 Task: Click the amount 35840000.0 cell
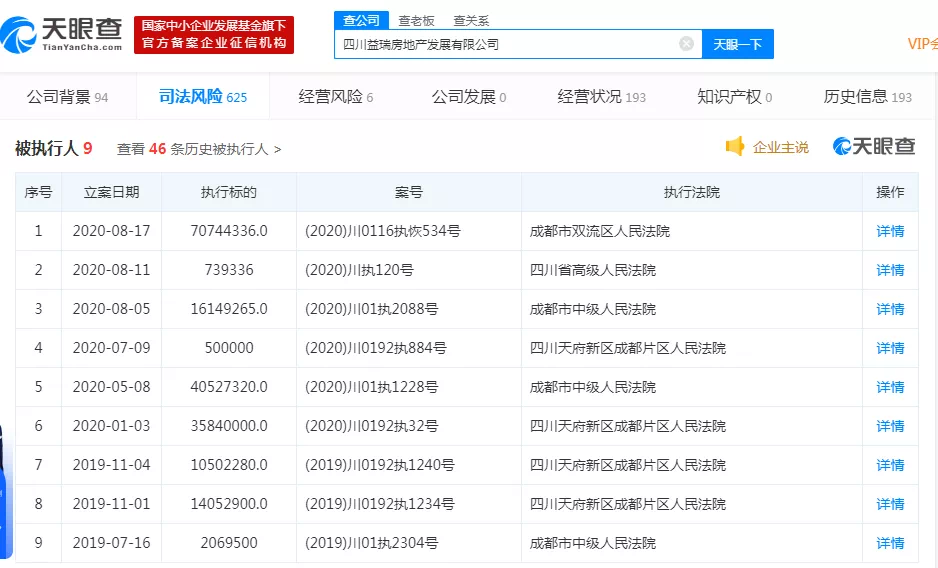click(229, 426)
